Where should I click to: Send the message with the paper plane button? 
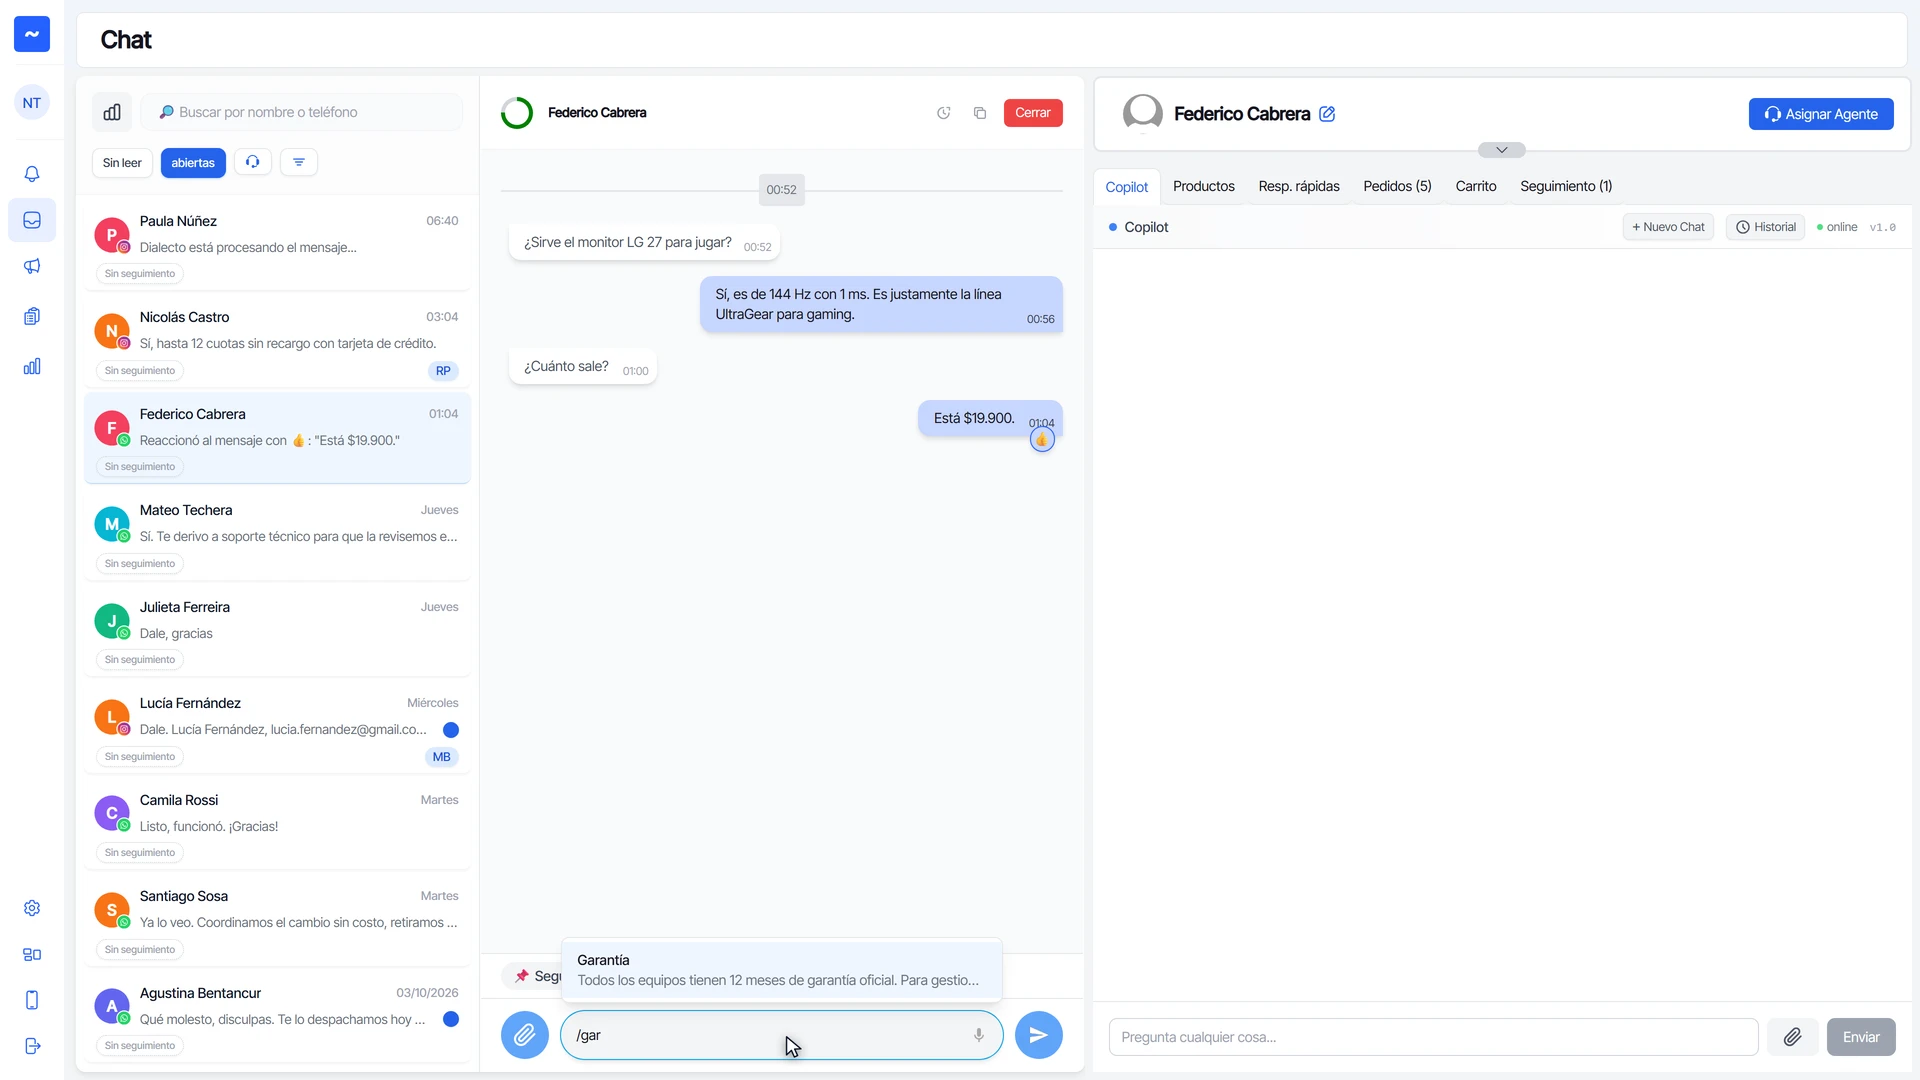(1039, 1035)
